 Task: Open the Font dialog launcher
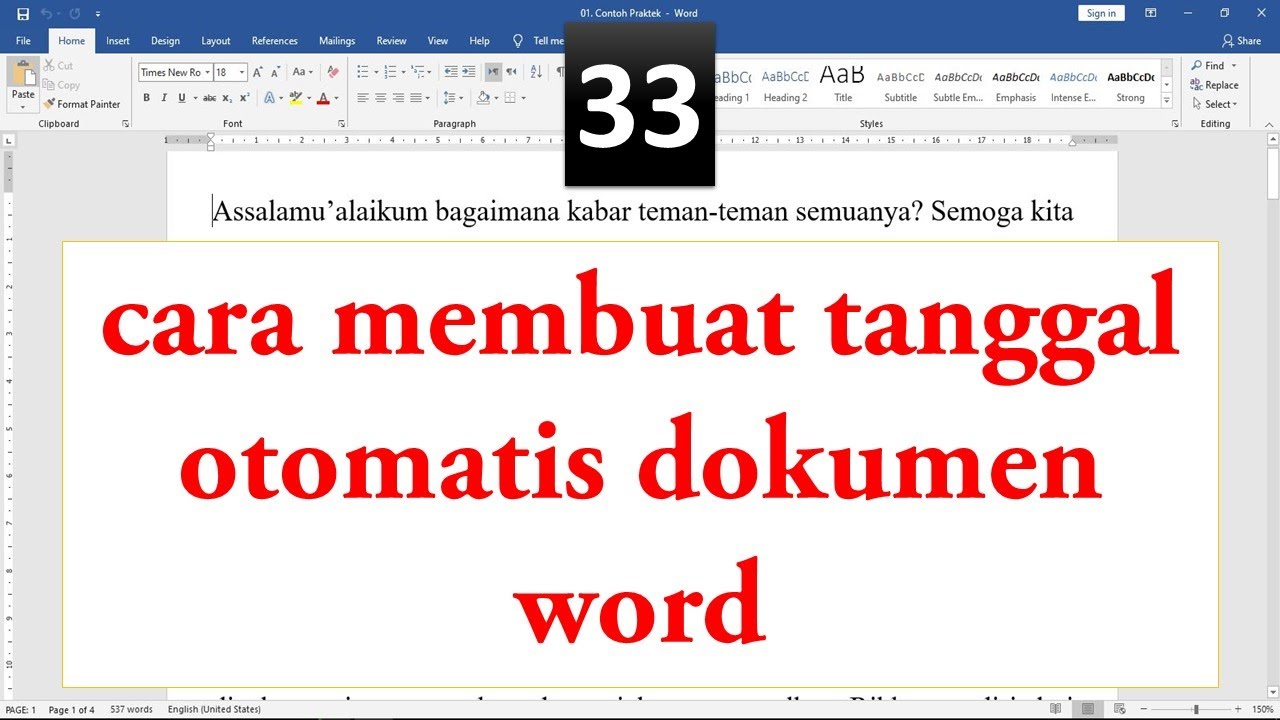(342, 124)
